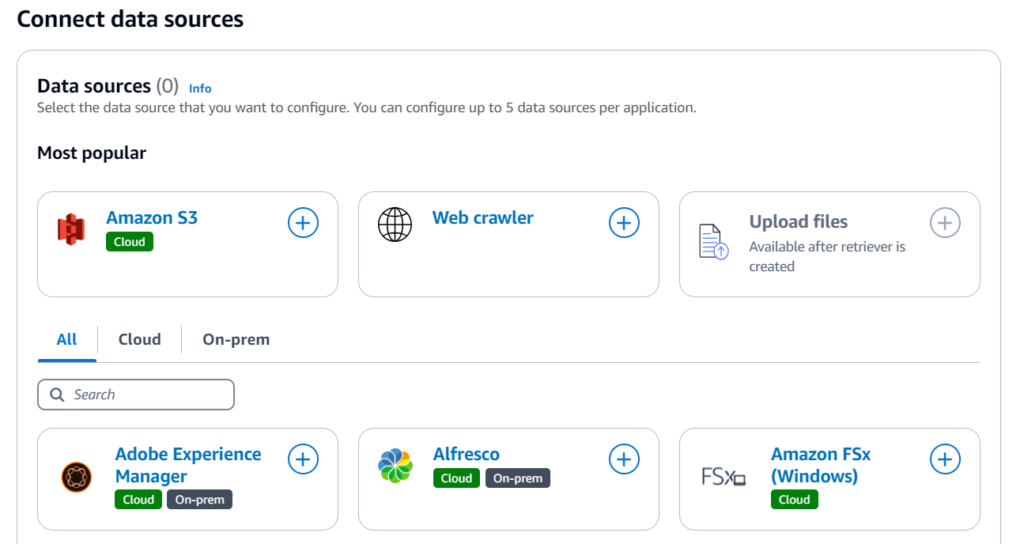Viewport: 1024px width, 544px height.
Task: Click the red Amazon S3 logo icon
Action: tap(71, 230)
